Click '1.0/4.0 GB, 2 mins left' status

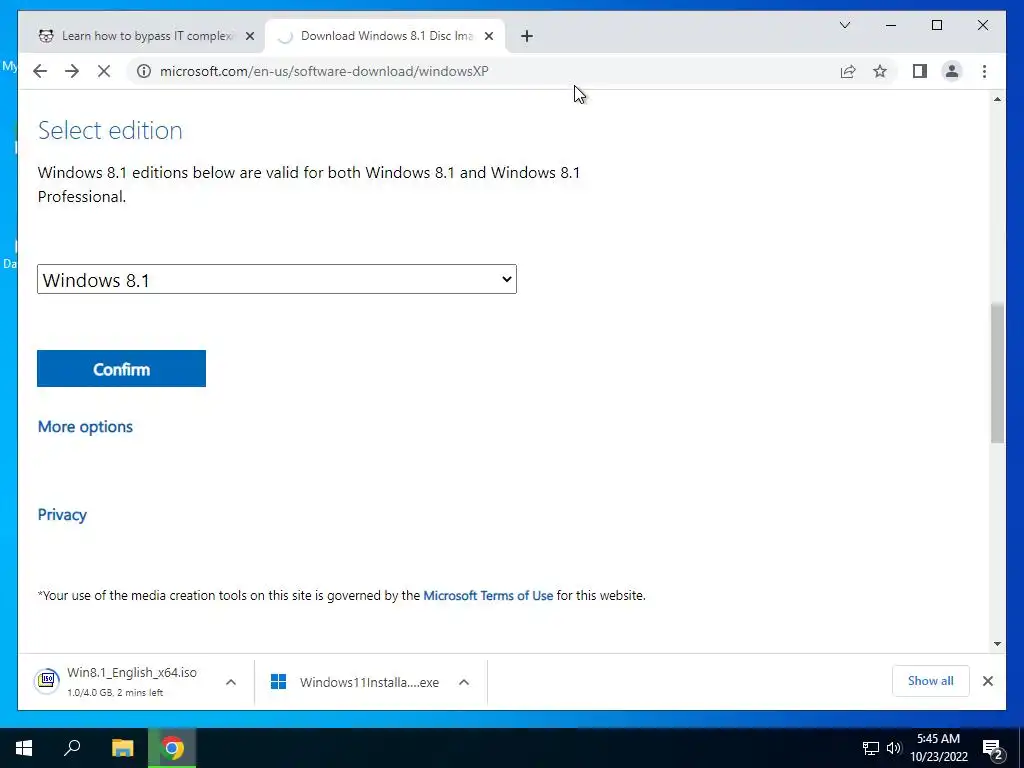click(115, 692)
